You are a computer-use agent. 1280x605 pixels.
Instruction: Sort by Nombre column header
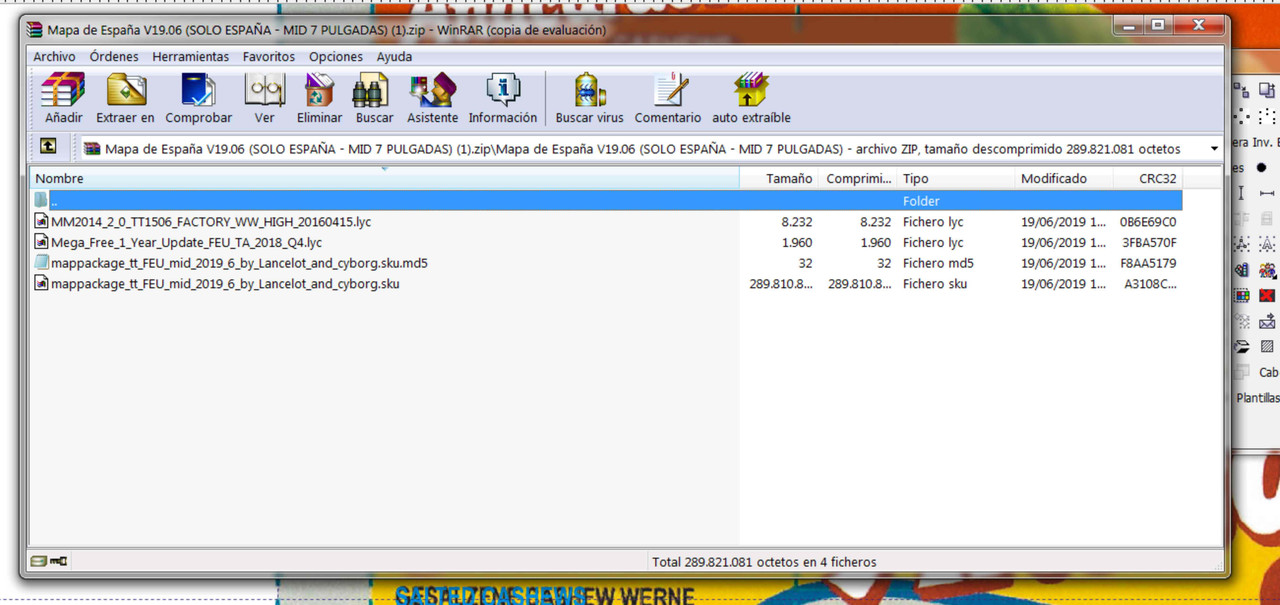tap(384, 178)
